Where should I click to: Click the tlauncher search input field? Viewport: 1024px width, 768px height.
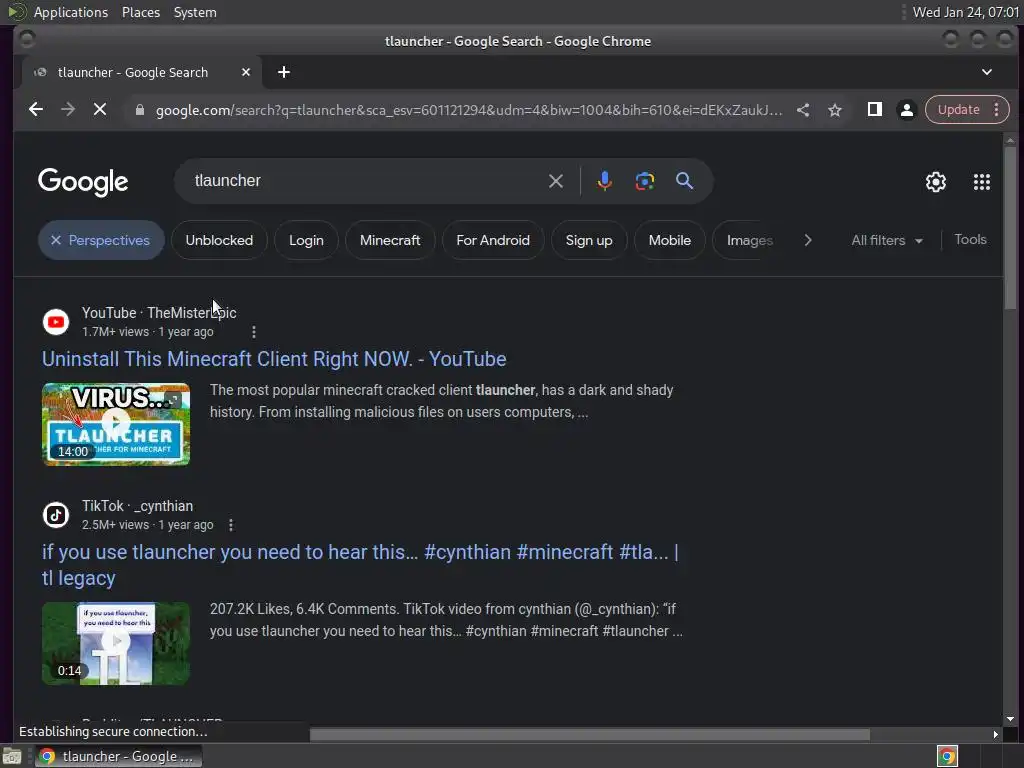point(366,181)
